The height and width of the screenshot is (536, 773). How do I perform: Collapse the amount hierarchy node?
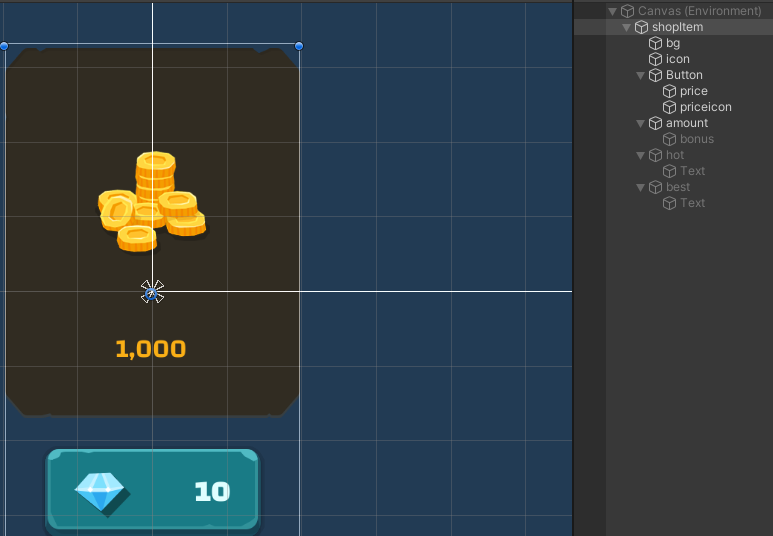640,123
